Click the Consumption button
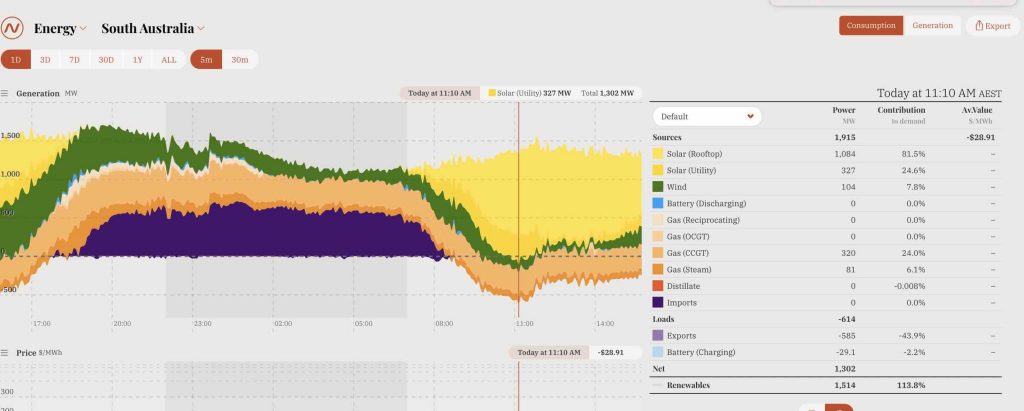 (x=870, y=26)
